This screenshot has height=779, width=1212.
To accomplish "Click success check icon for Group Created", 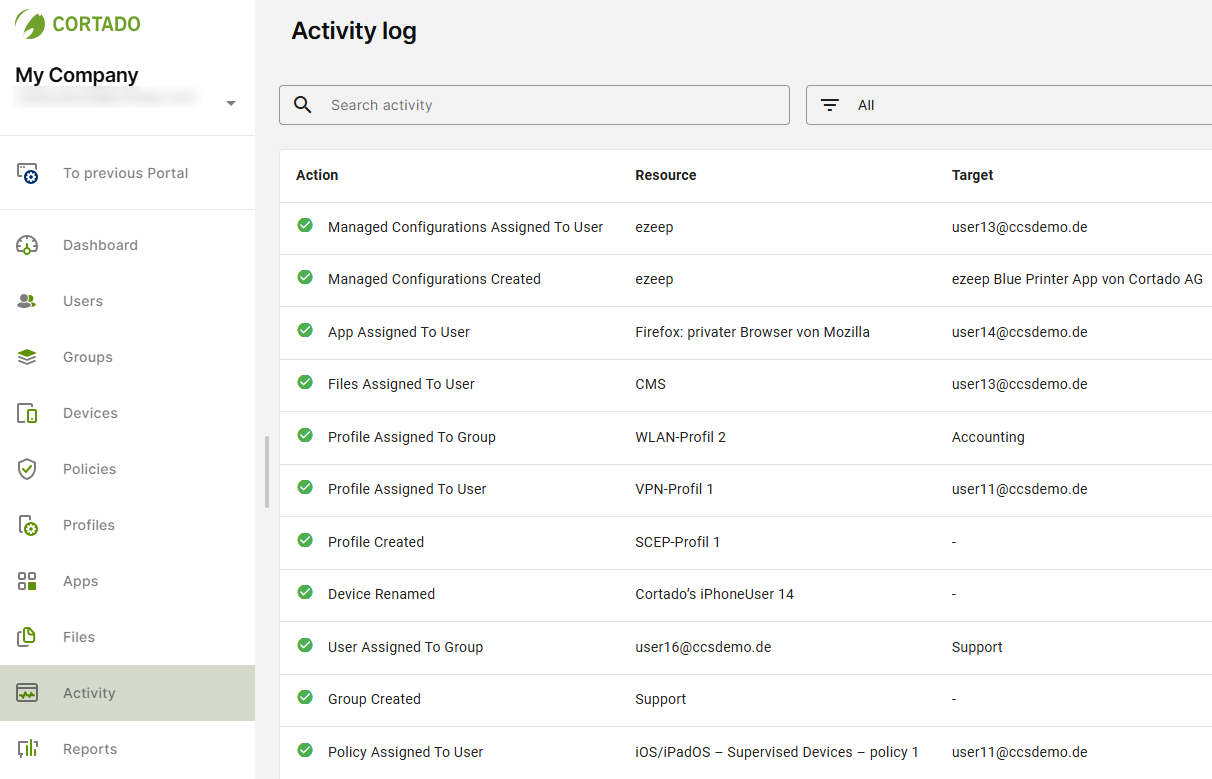I will click(x=305, y=697).
